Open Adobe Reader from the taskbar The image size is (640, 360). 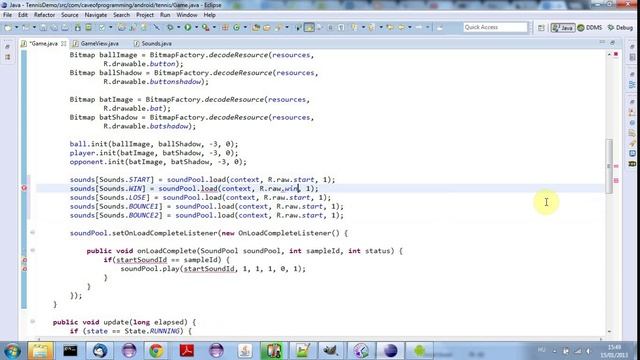[186, 351]
